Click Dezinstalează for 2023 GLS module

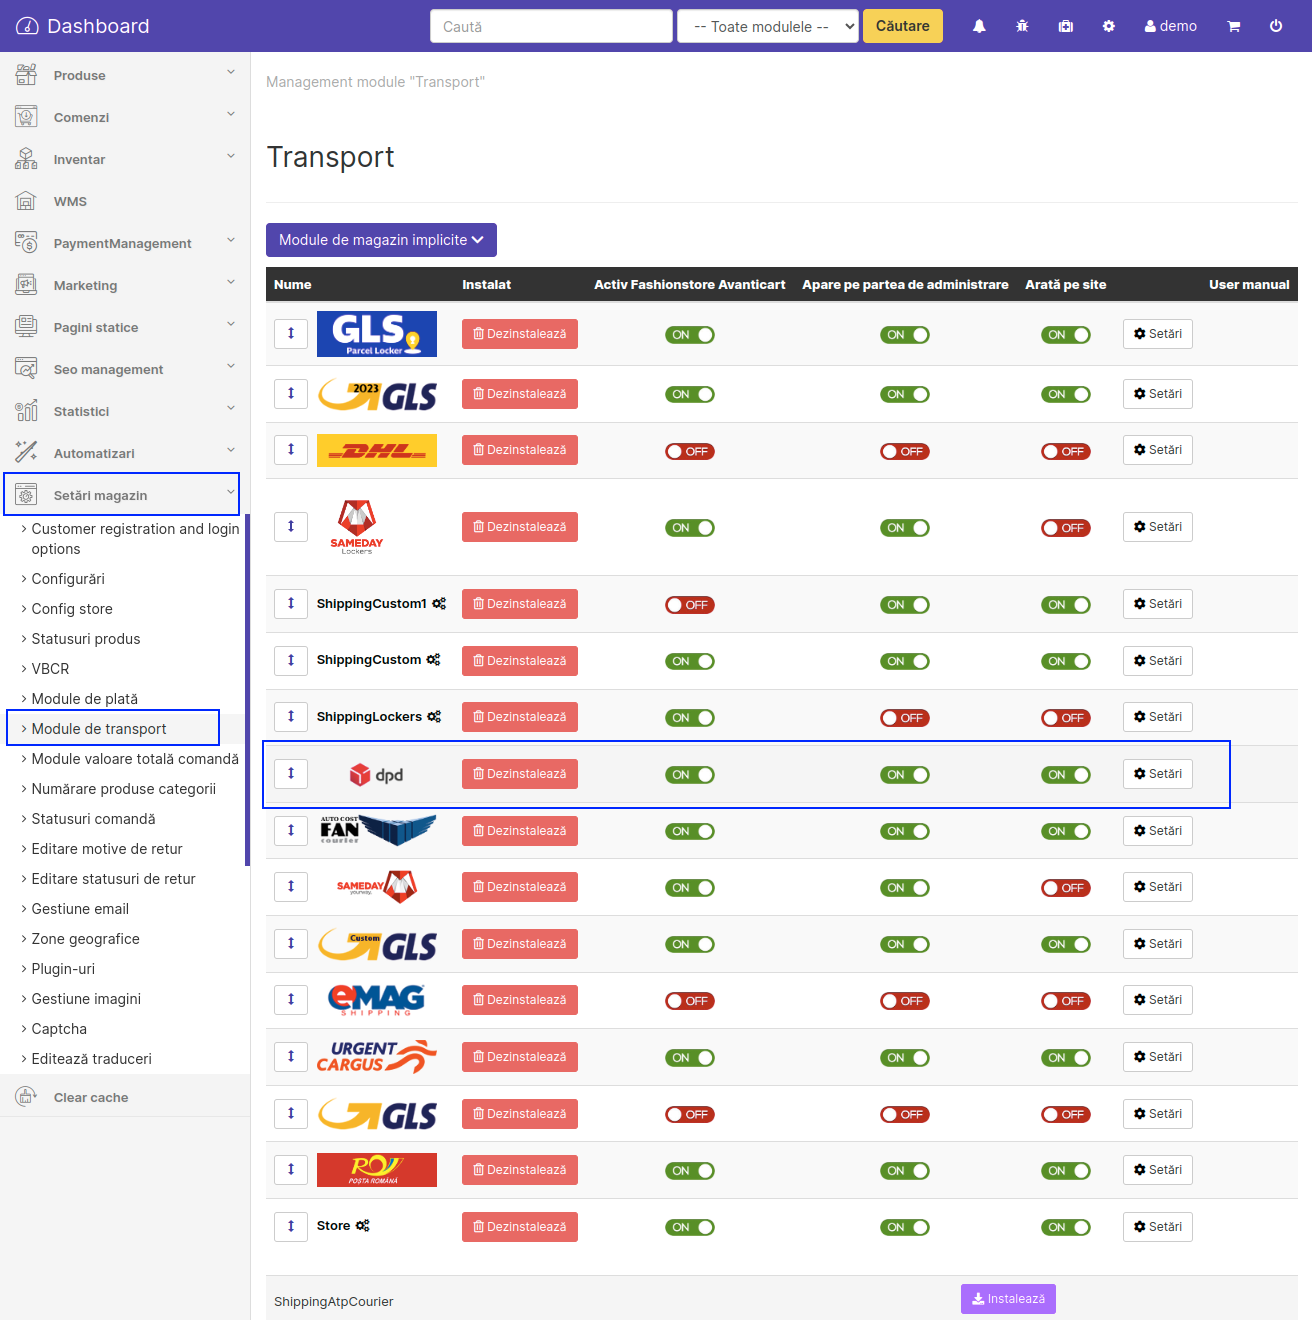coord(520,394)
